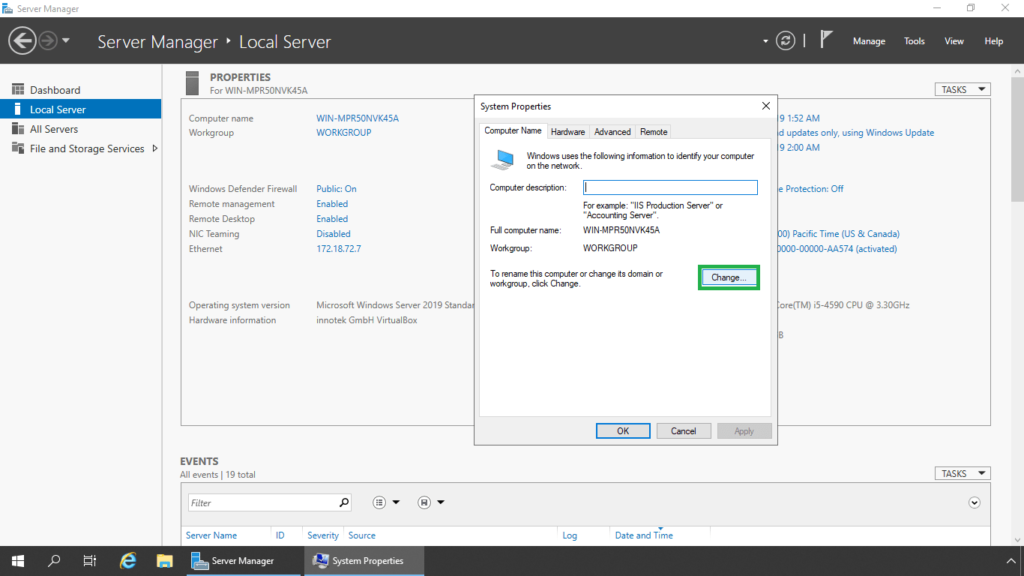Screen dimensions: 1024x576
Task: Open Task View on the taskbar
Action: tap(89, 561)
